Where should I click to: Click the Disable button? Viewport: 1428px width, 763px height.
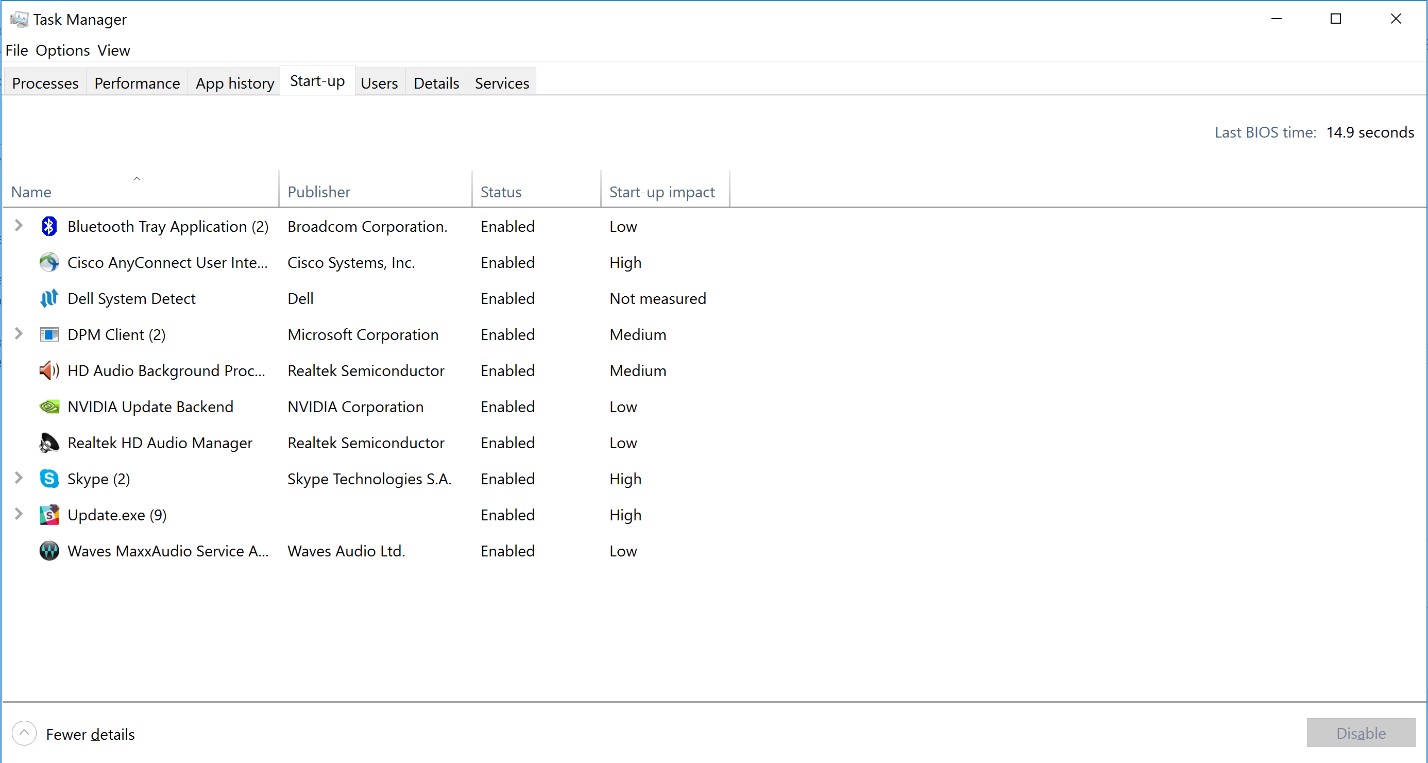[1361, 733]
